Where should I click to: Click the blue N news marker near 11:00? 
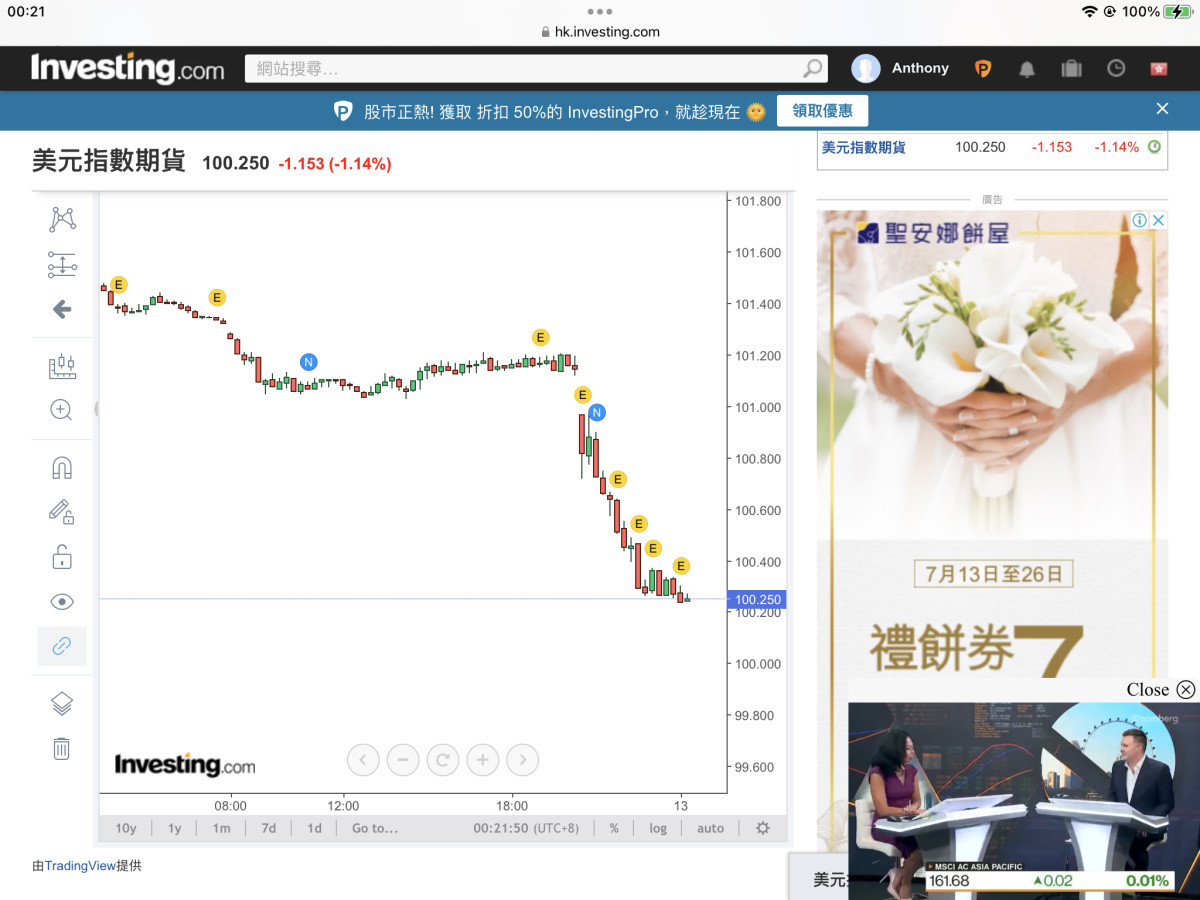click(309, 362)
